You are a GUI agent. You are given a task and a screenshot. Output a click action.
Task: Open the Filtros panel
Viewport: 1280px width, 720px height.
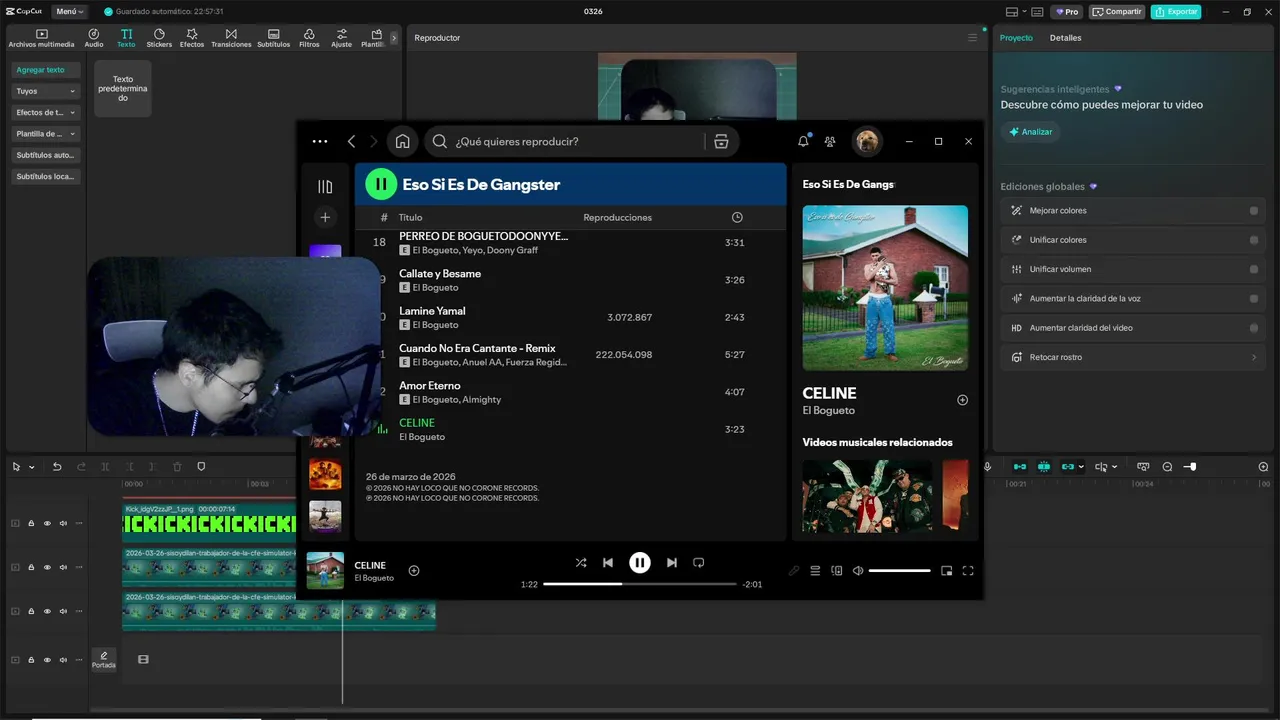pos(309,38)
